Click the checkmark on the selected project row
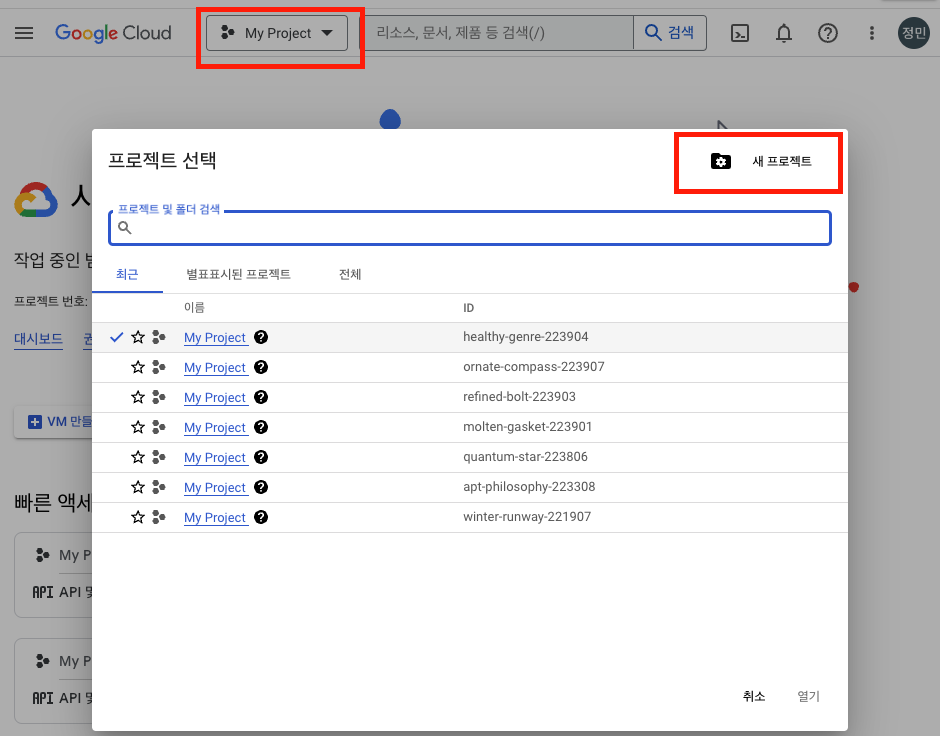Screen dimensions: 940x736 117,337
